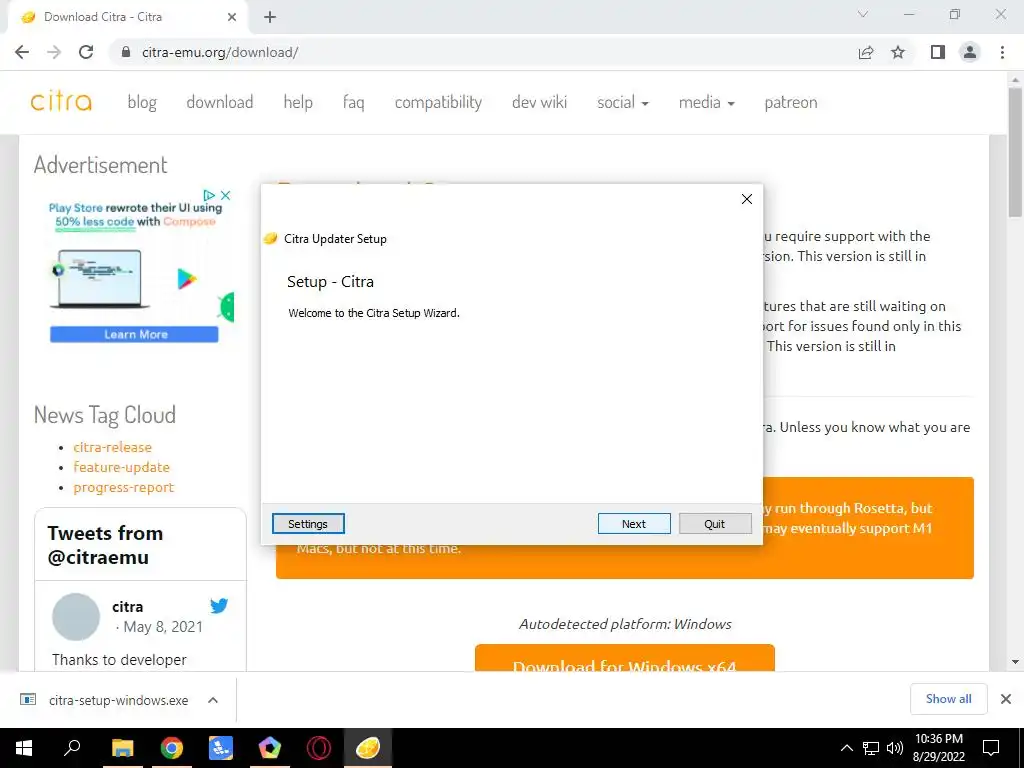Image resolution: width=1024 pixels, height=768 pixels.
Task: Close the Citra Updater Setup dialog
Action: 747,199
